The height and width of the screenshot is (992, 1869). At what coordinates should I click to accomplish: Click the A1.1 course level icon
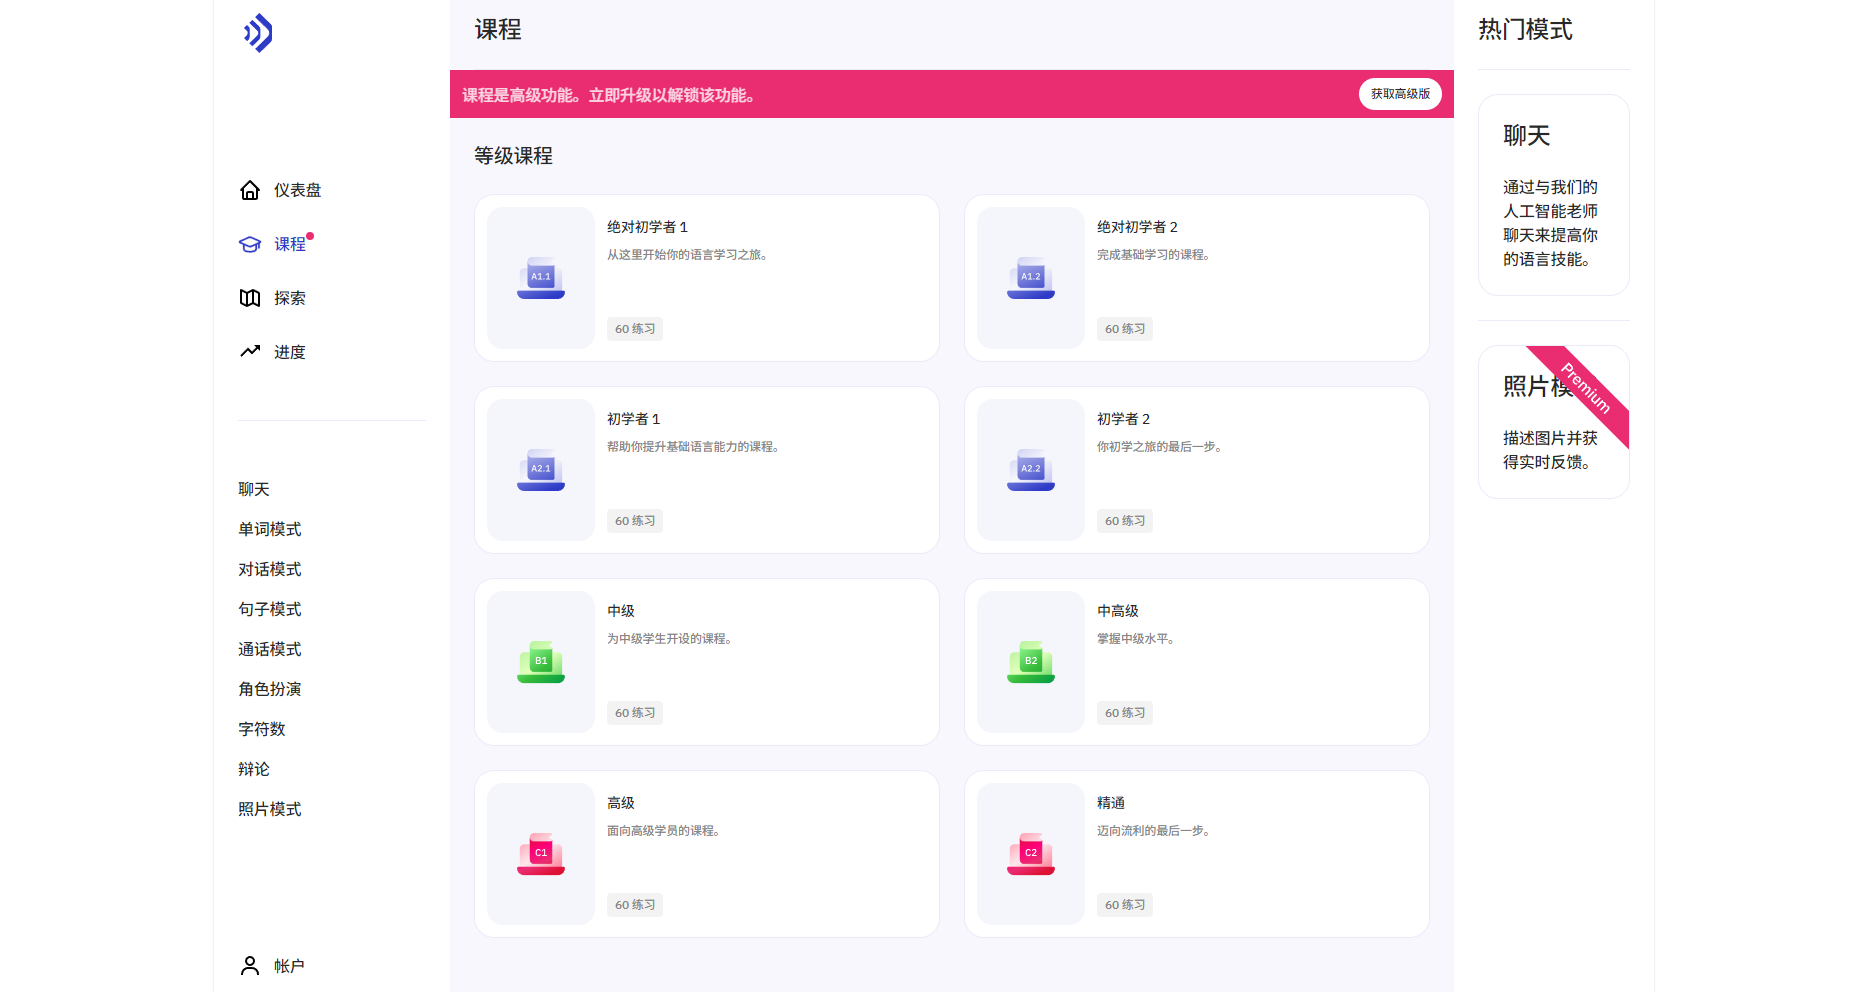tap(541, 278)
